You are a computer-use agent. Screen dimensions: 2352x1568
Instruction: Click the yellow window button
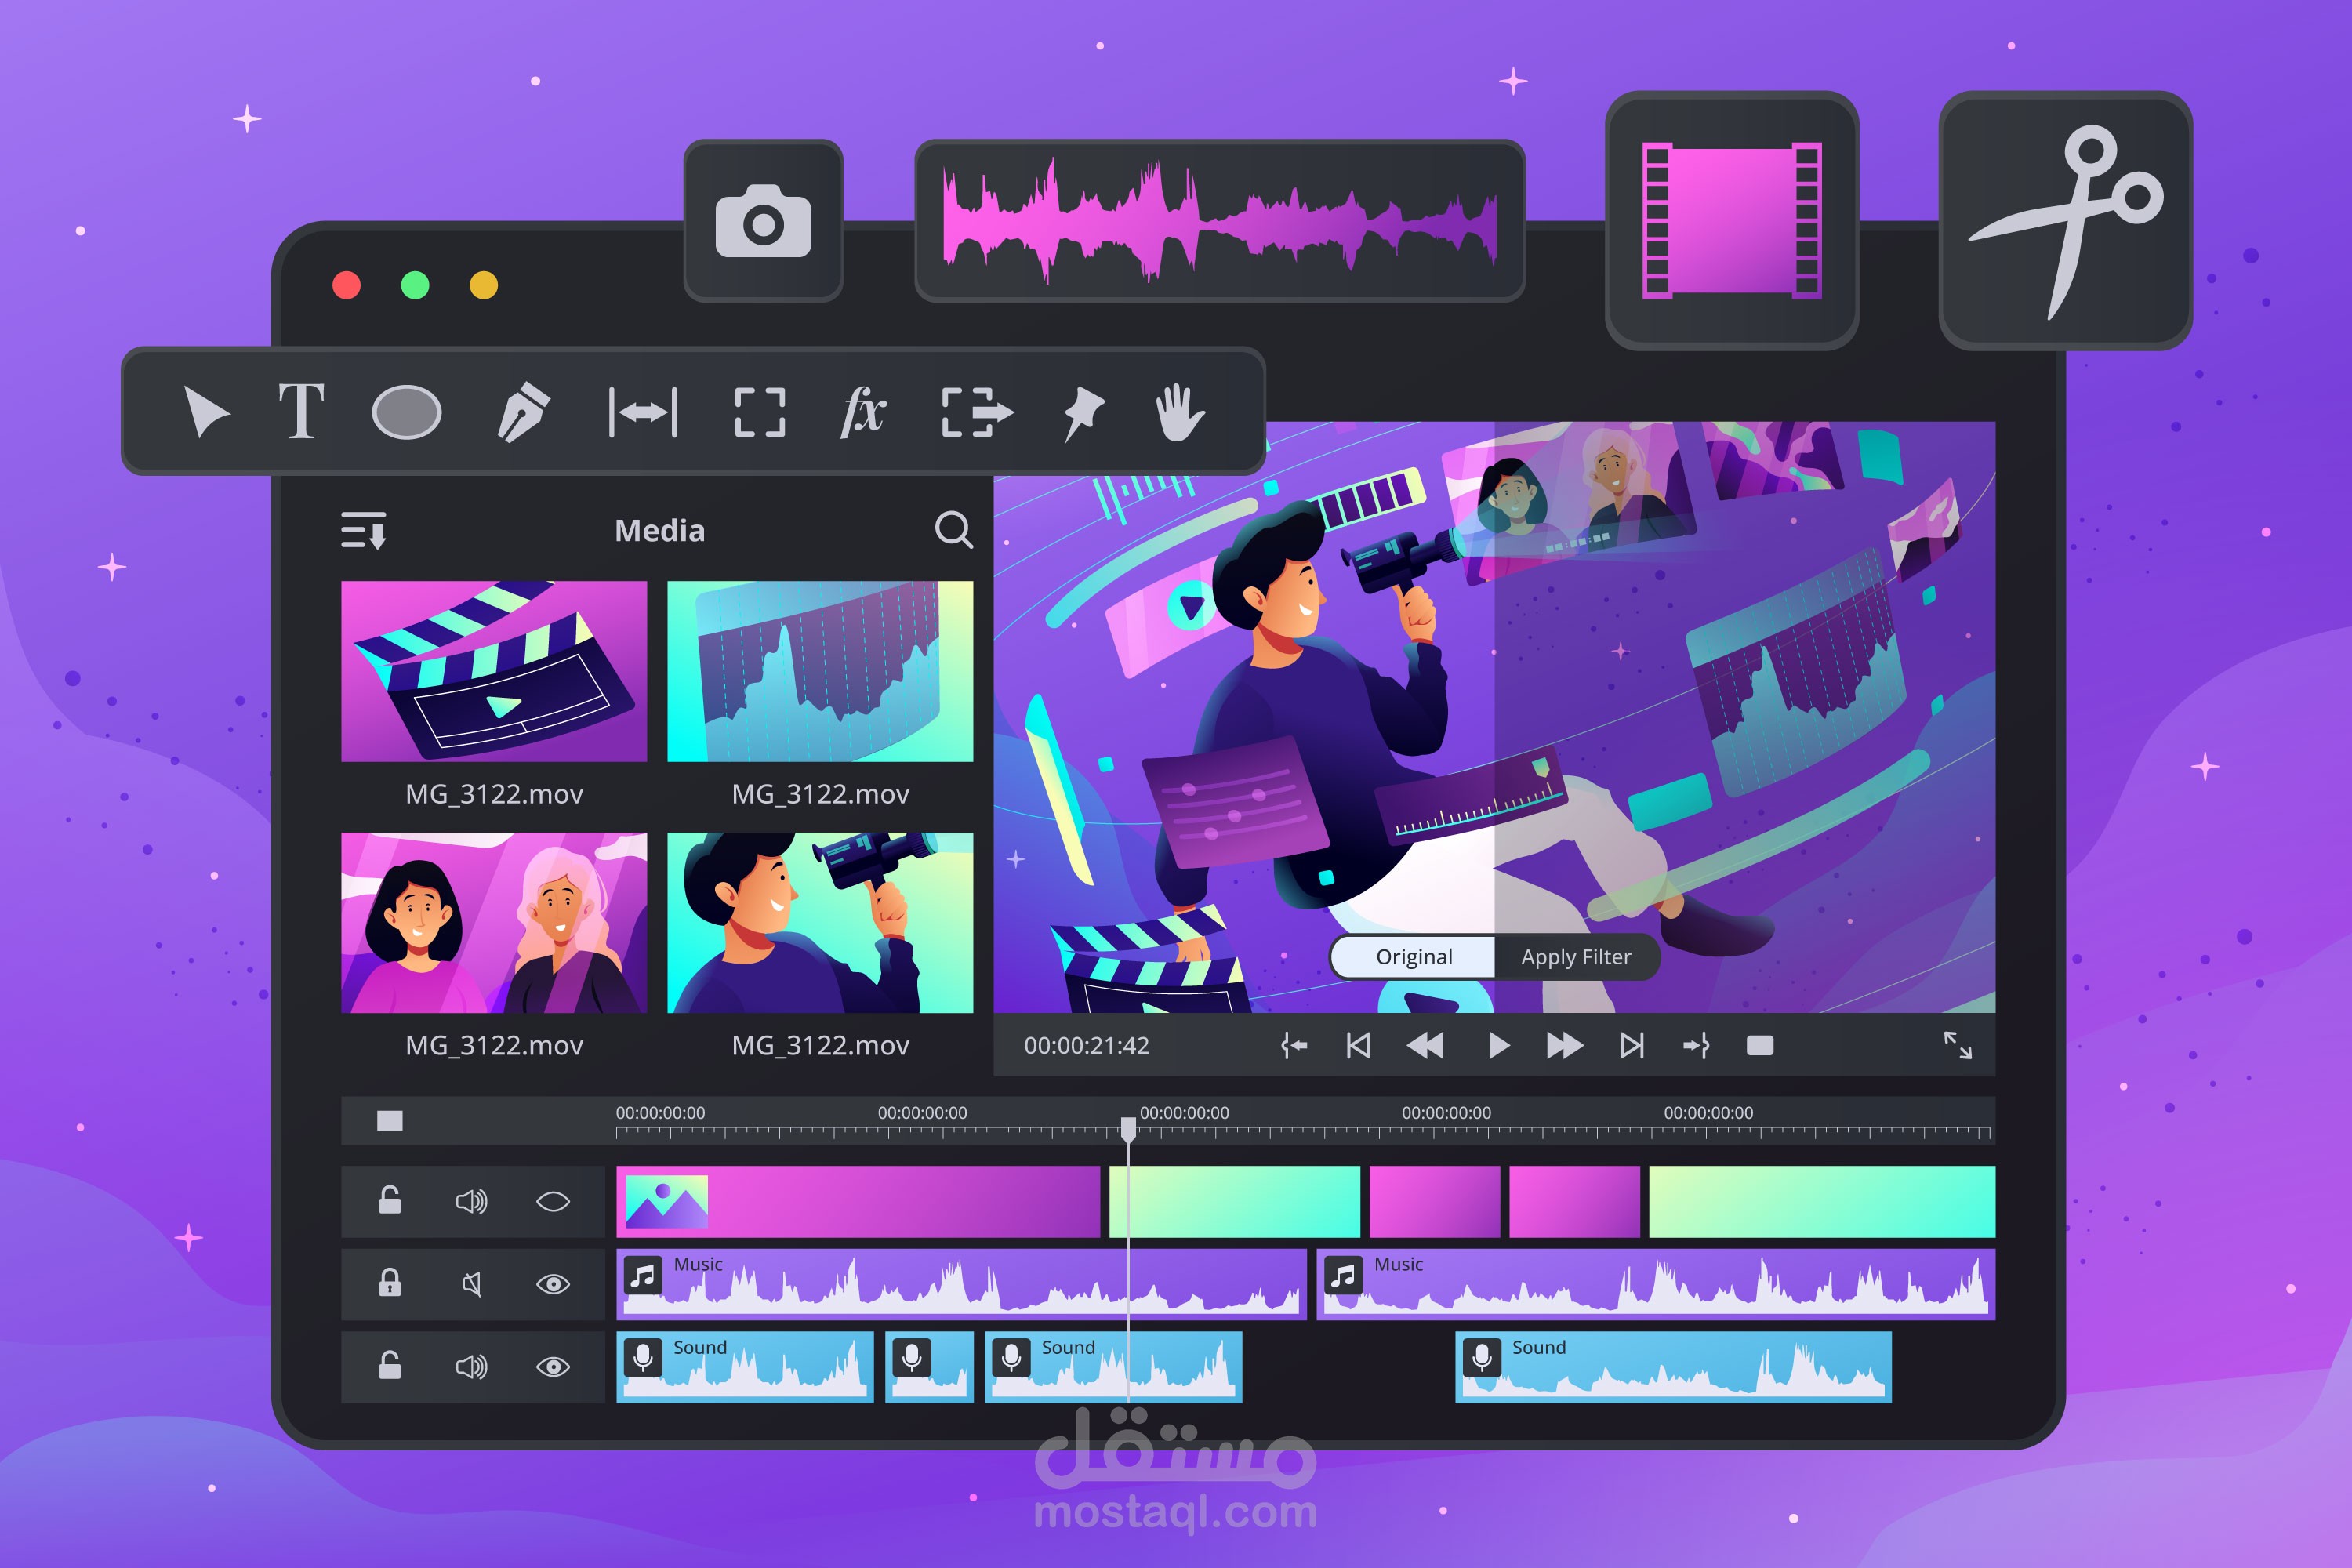click(484, 286)
